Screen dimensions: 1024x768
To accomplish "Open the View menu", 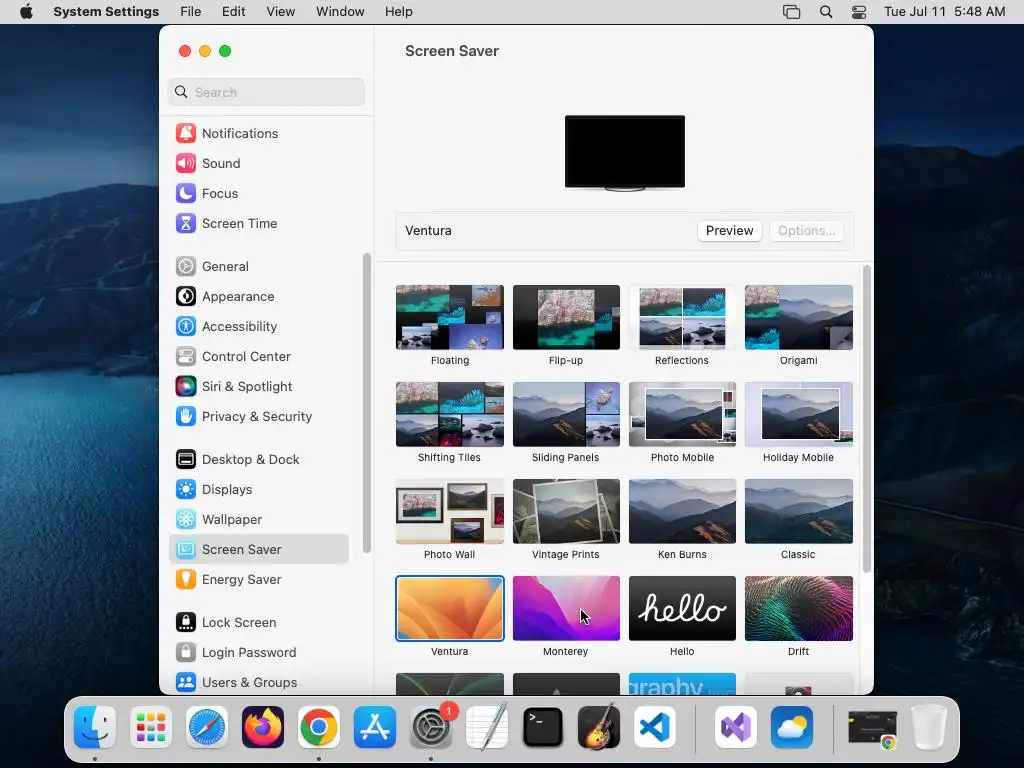I will point(281,12).
